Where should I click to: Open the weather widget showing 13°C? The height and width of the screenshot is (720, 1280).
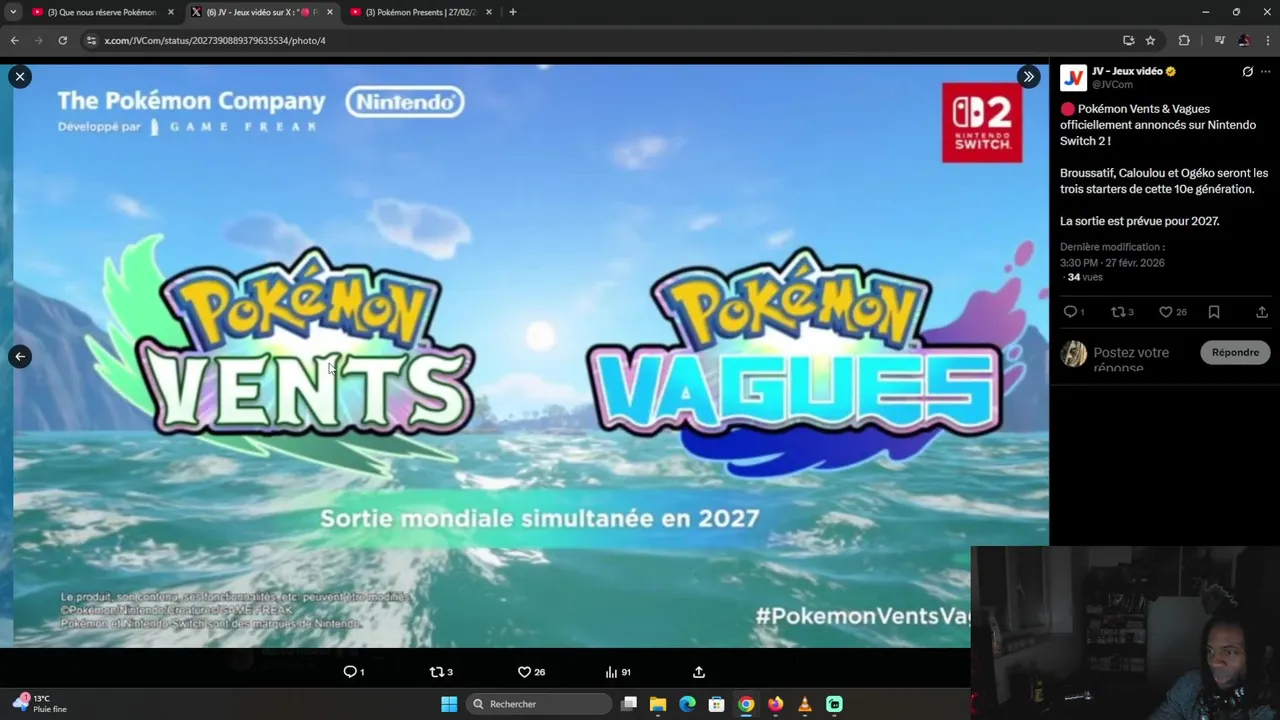pyautogui.click(x=40, y=704)
